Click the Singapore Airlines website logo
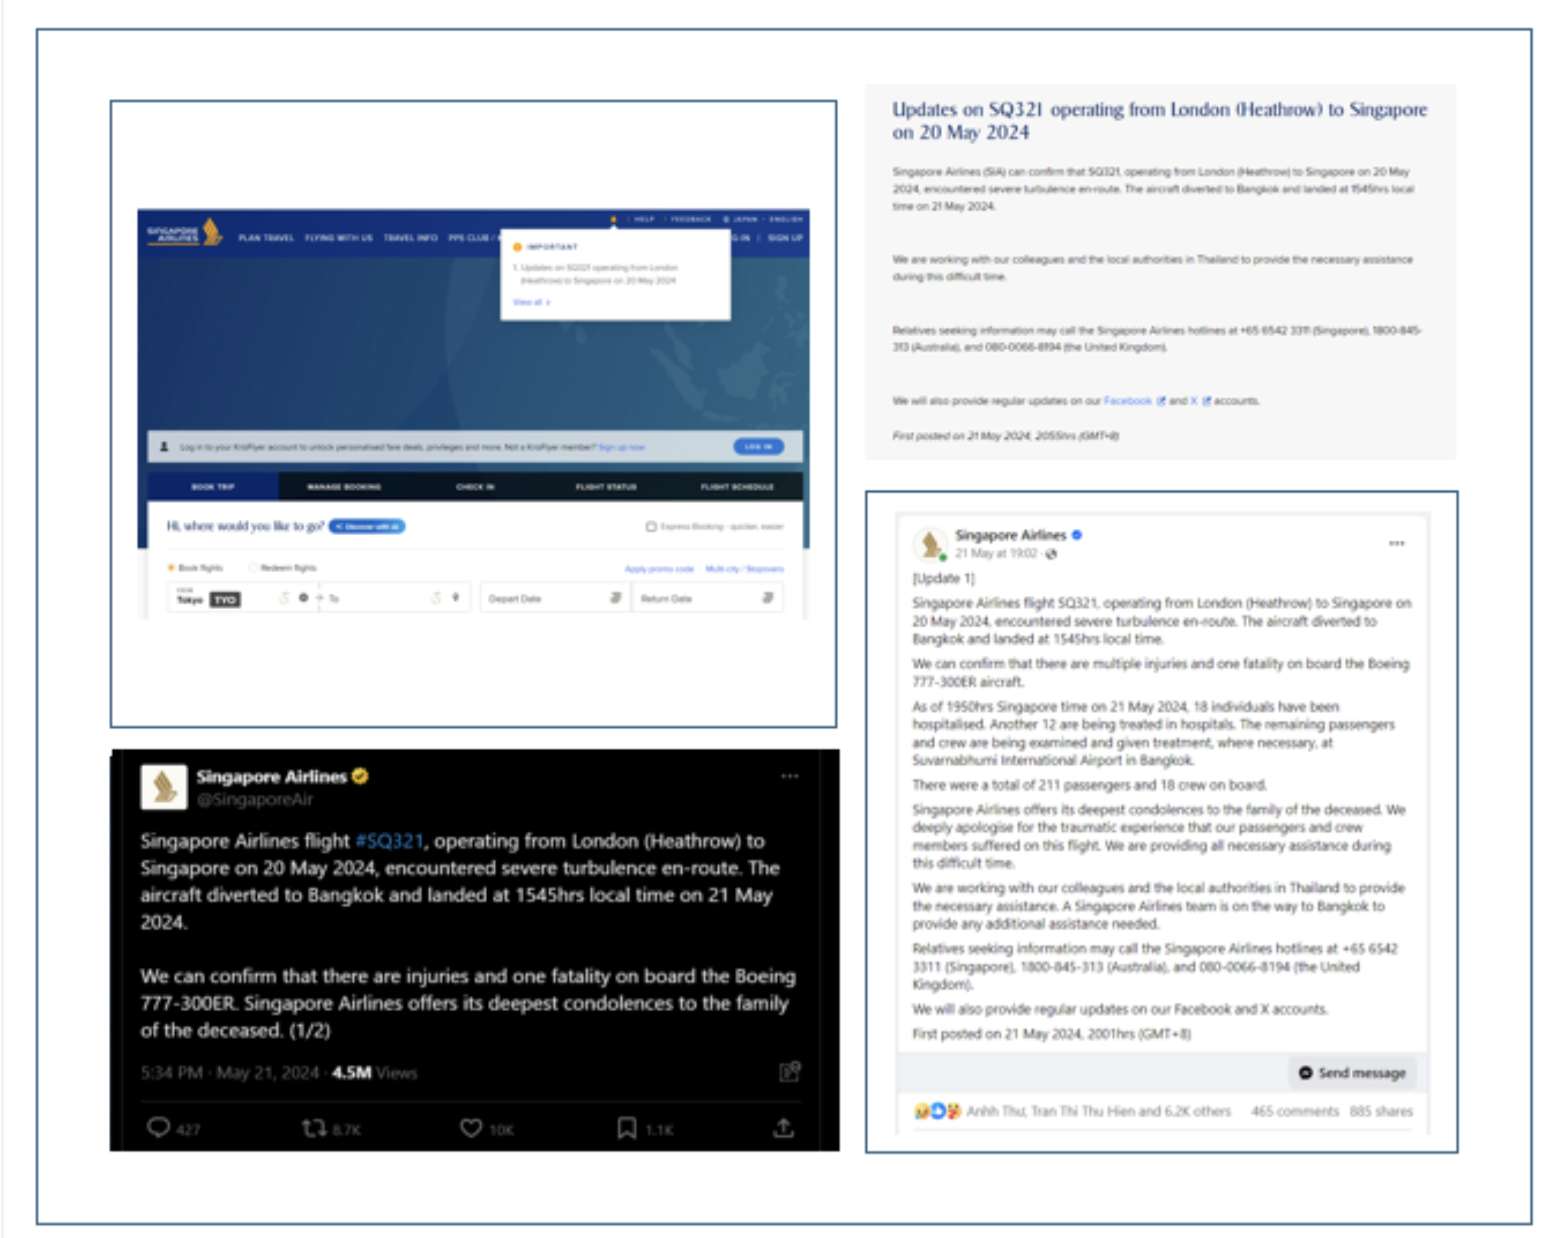The height and width of the screenshot is (1238, 1544). (x=184, y=233)
